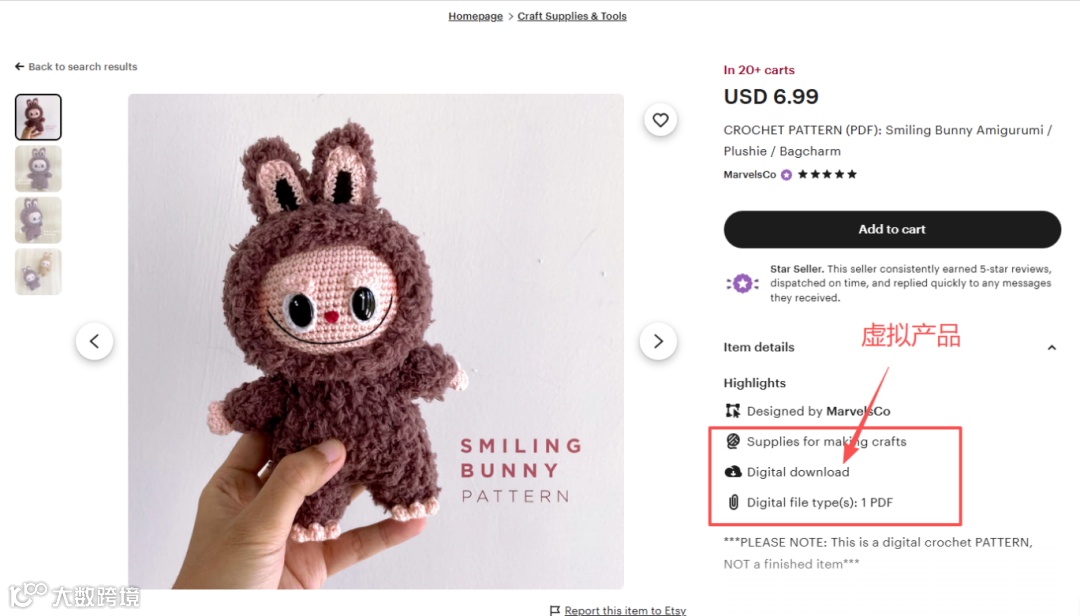Click the star seller badge beside MarvelsCo
The image size is (1080, 616).
787,175
